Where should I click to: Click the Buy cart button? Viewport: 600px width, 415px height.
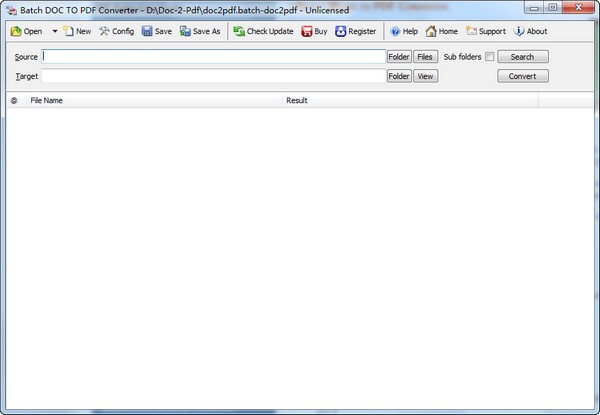[314, 31]
